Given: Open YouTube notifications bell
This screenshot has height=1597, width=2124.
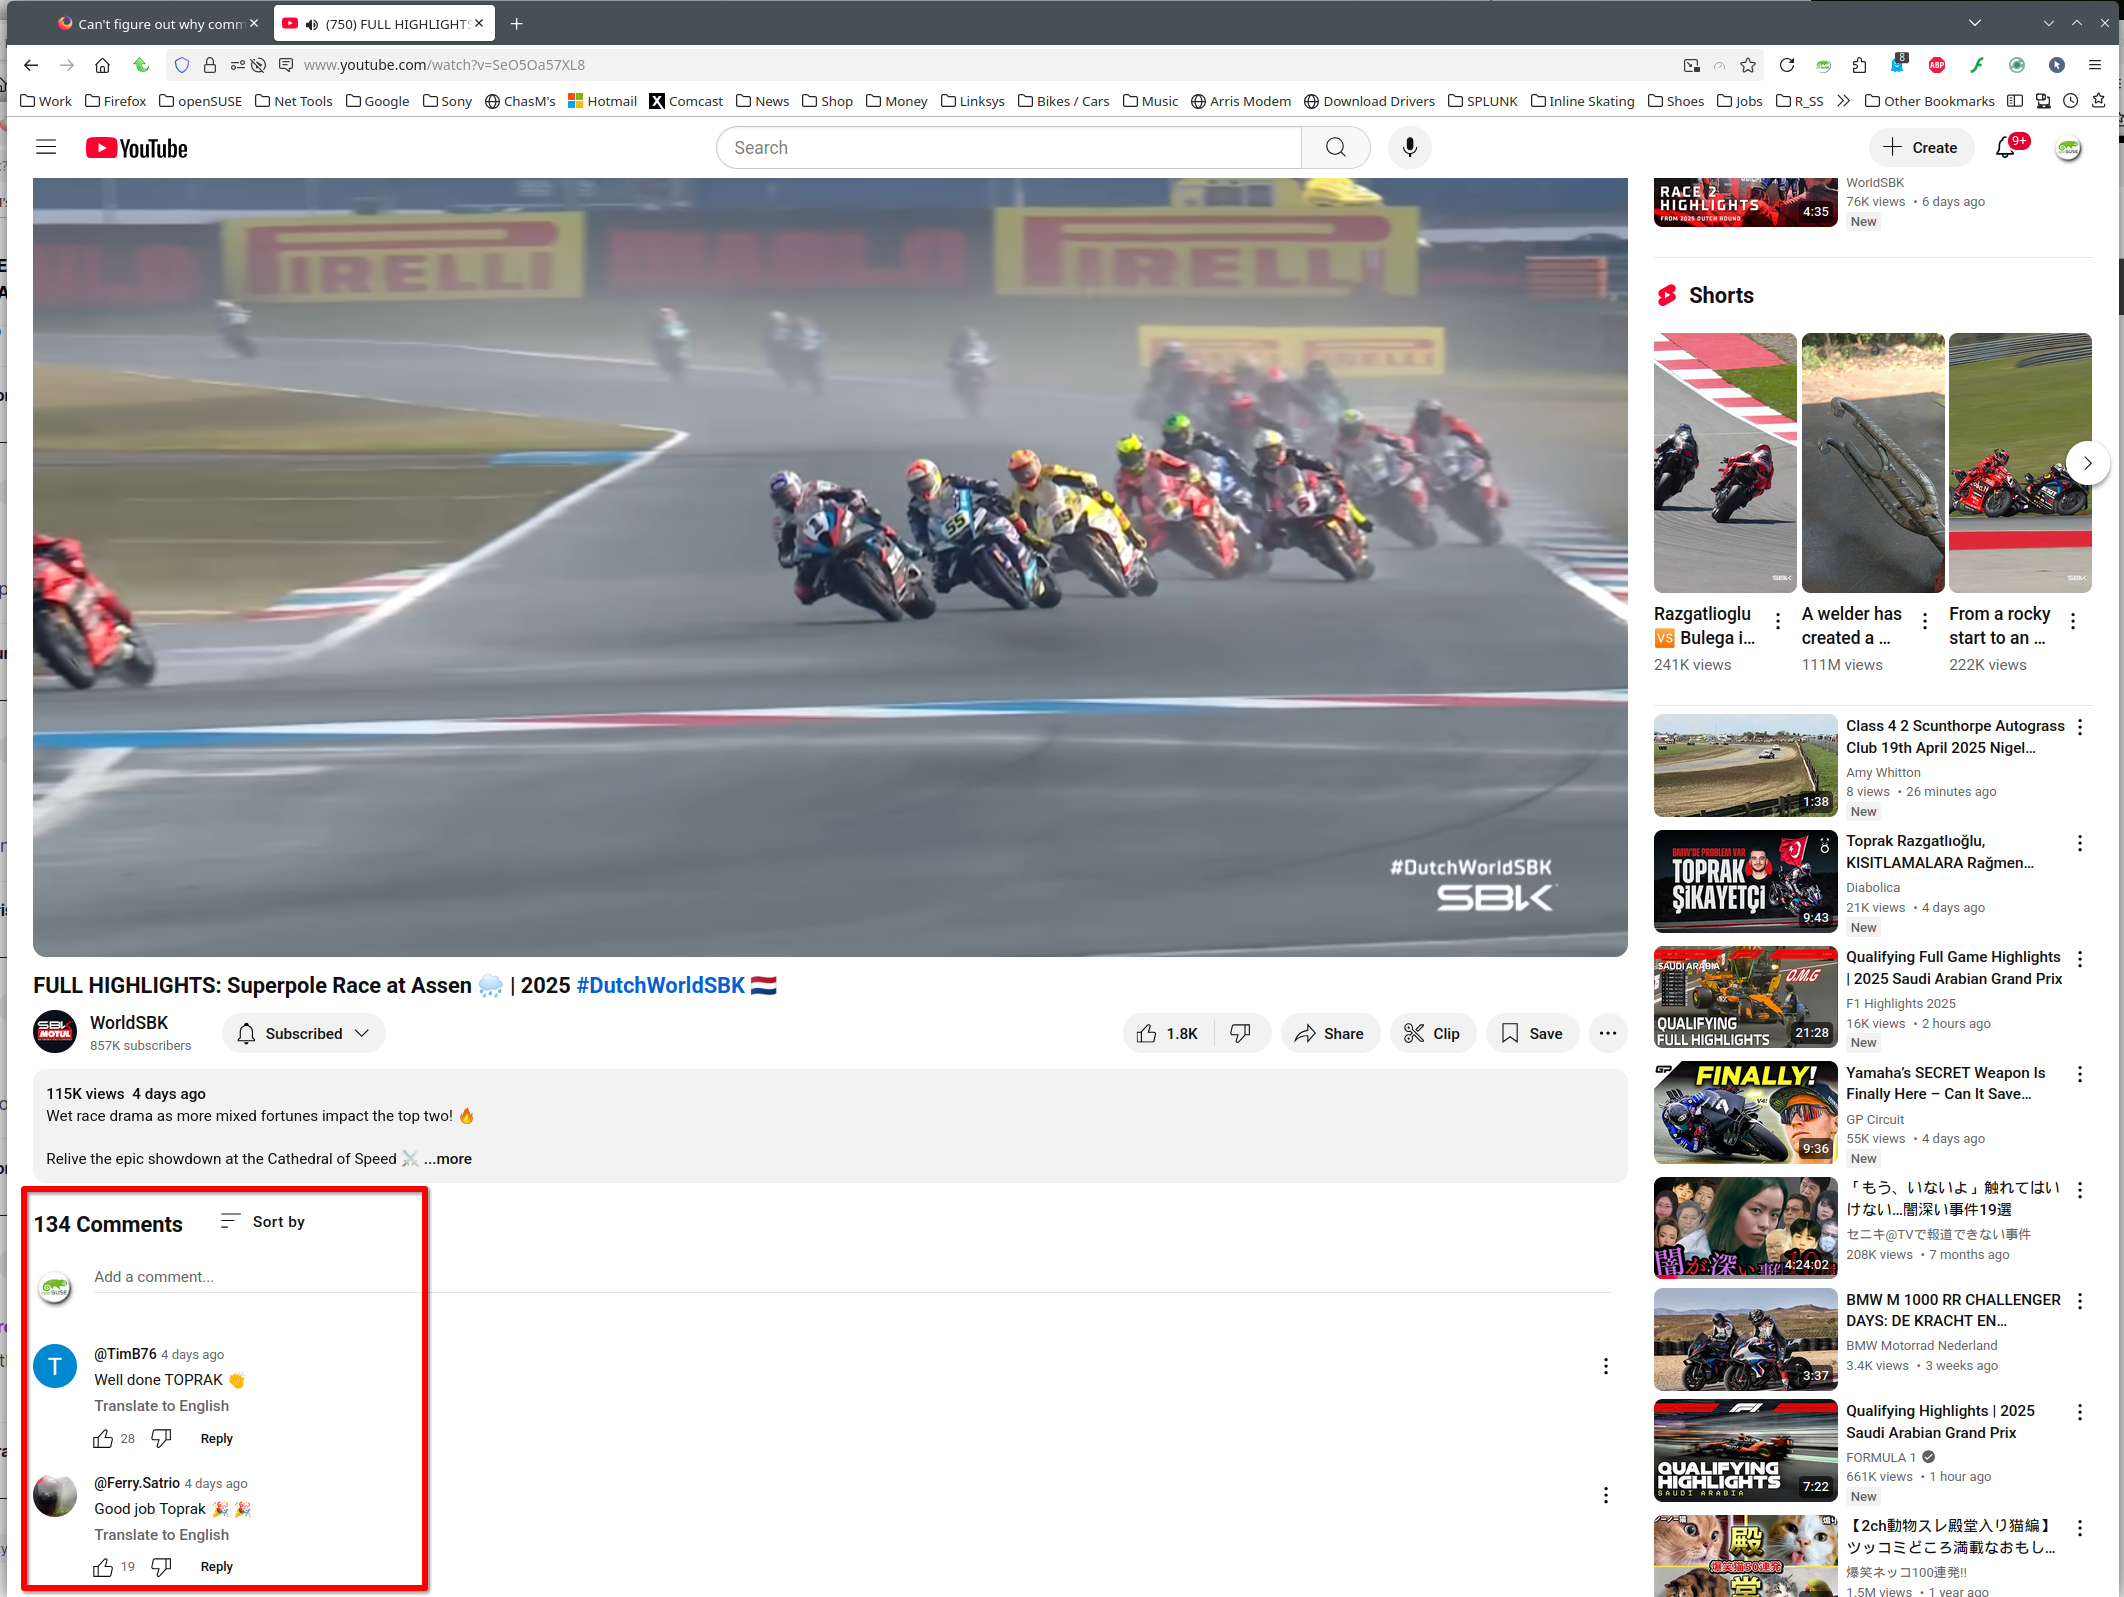Looking at the screenshot, I should pyautogui.click(x=2005, y=148).
